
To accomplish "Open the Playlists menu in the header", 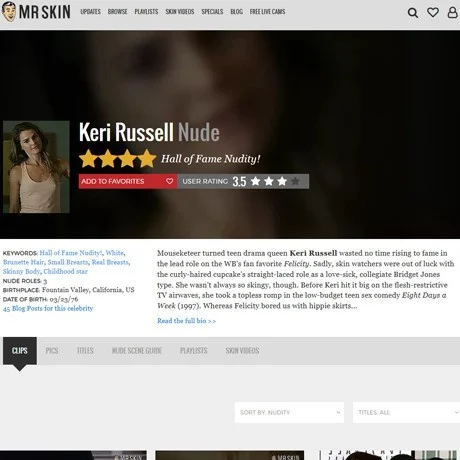I will (x=146, y=12).
